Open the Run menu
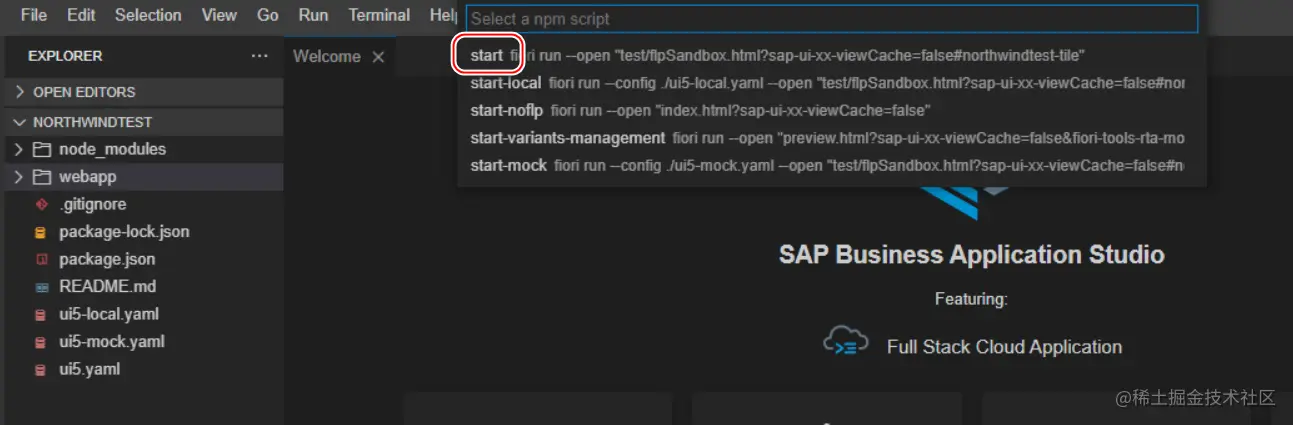Screen dimensions: 1293x425 [x=313, y=15]
